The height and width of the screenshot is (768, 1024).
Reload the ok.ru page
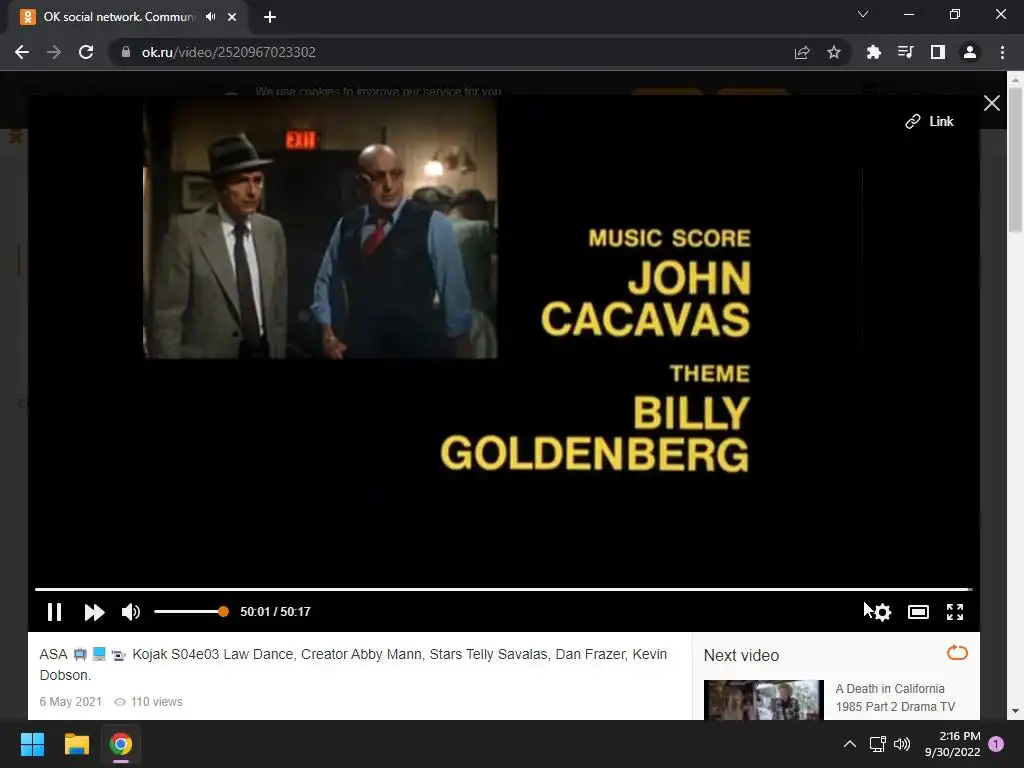tap(86, 52)
